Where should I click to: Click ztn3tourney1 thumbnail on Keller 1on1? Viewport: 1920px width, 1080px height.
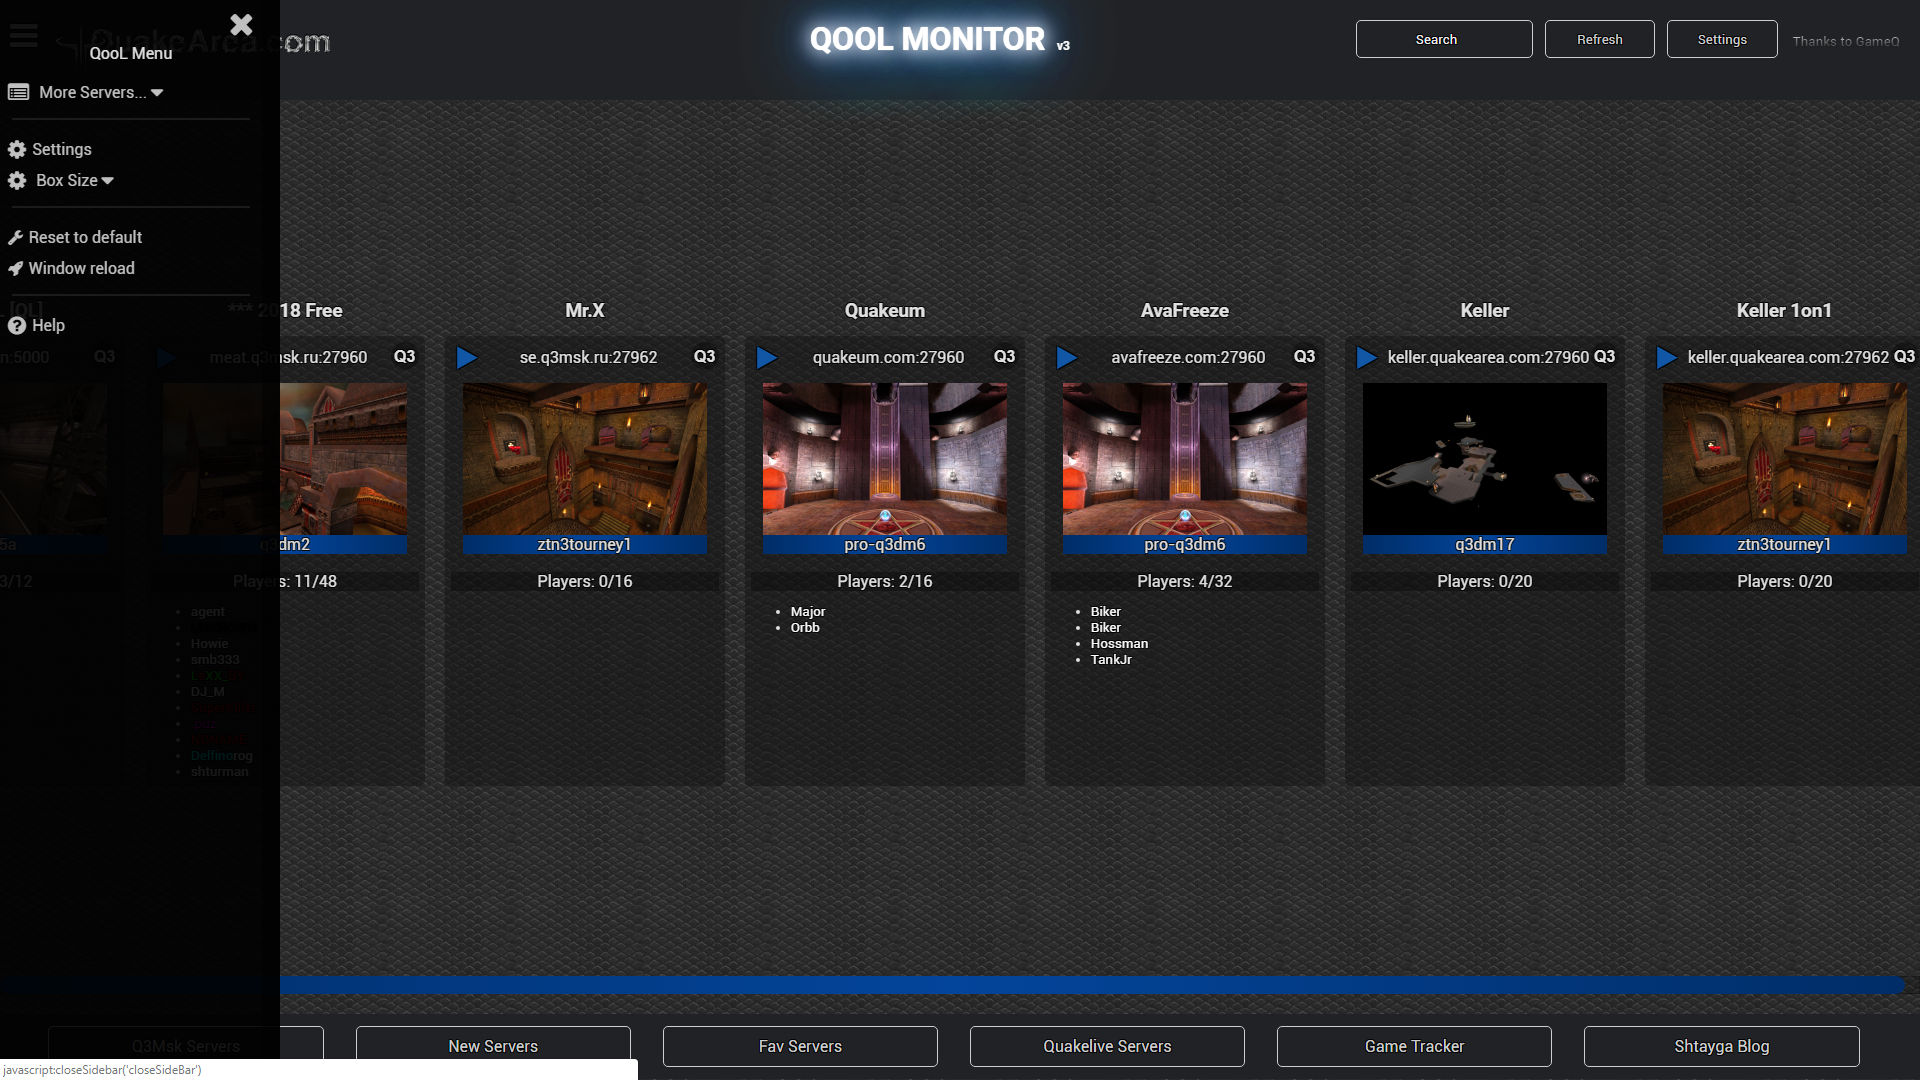coord(1784,459)
